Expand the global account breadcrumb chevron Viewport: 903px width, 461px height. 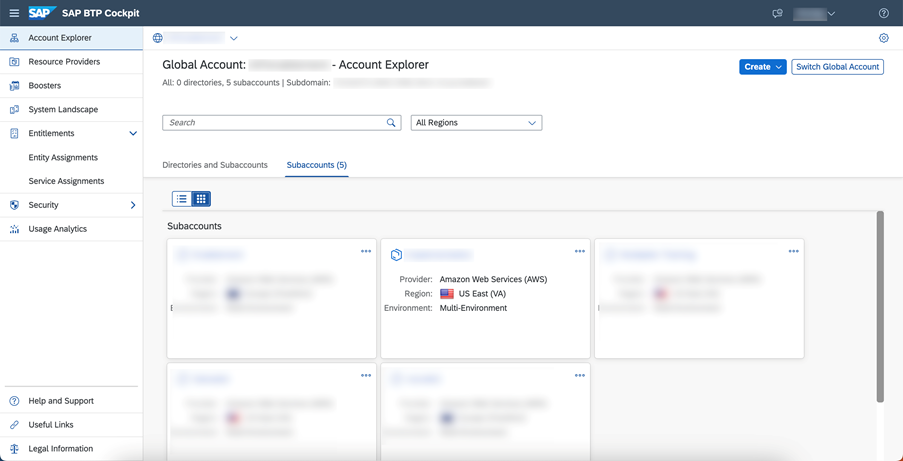[x=233, y=39]
